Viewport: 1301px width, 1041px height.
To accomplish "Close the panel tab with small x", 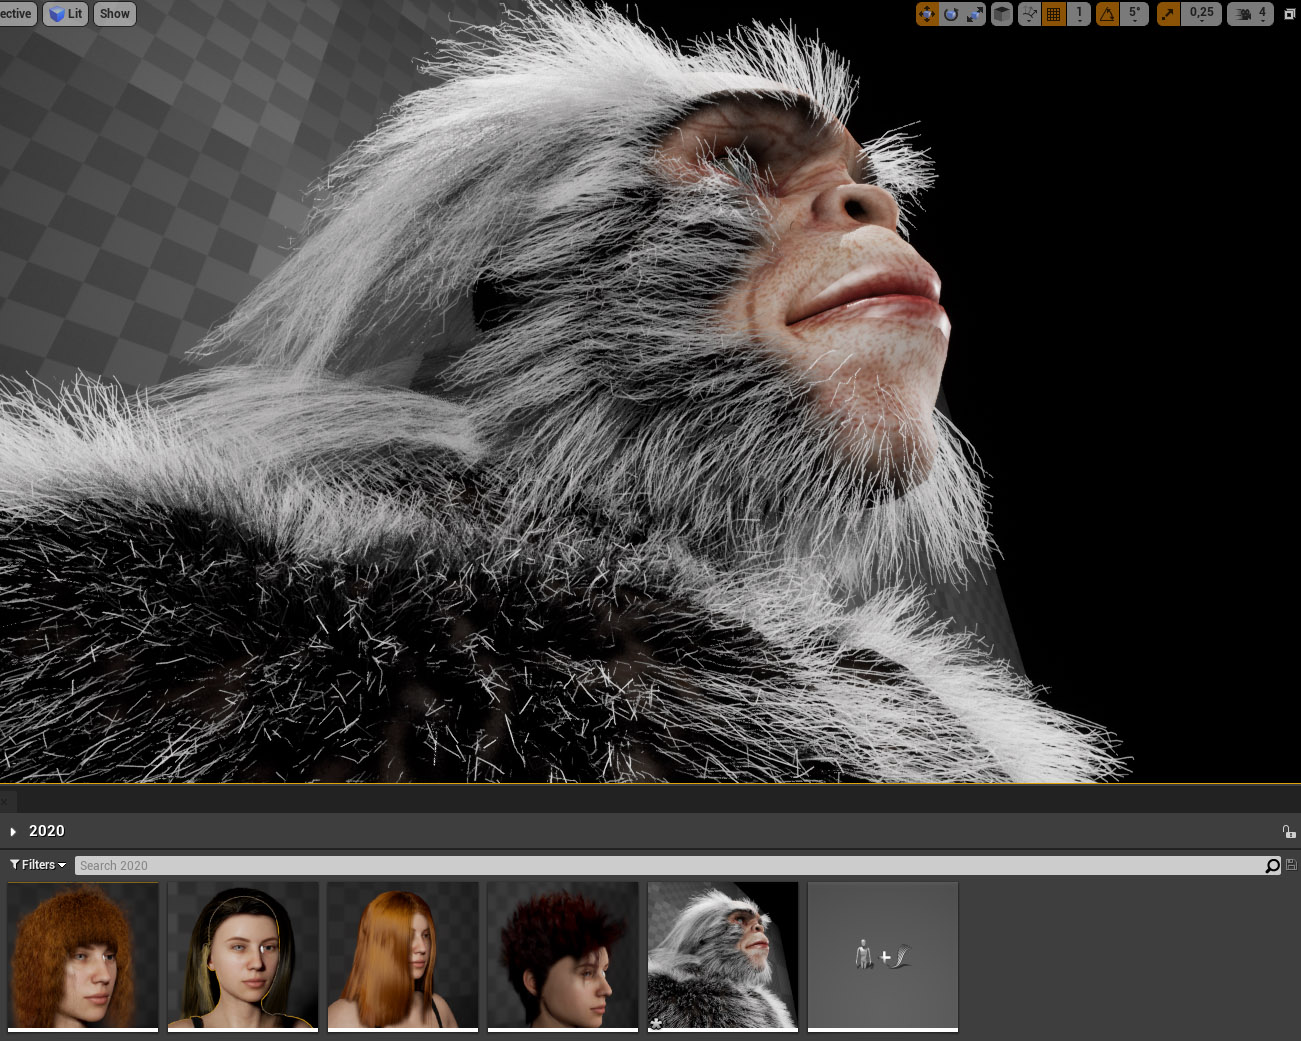I will (x=4, y=801).
